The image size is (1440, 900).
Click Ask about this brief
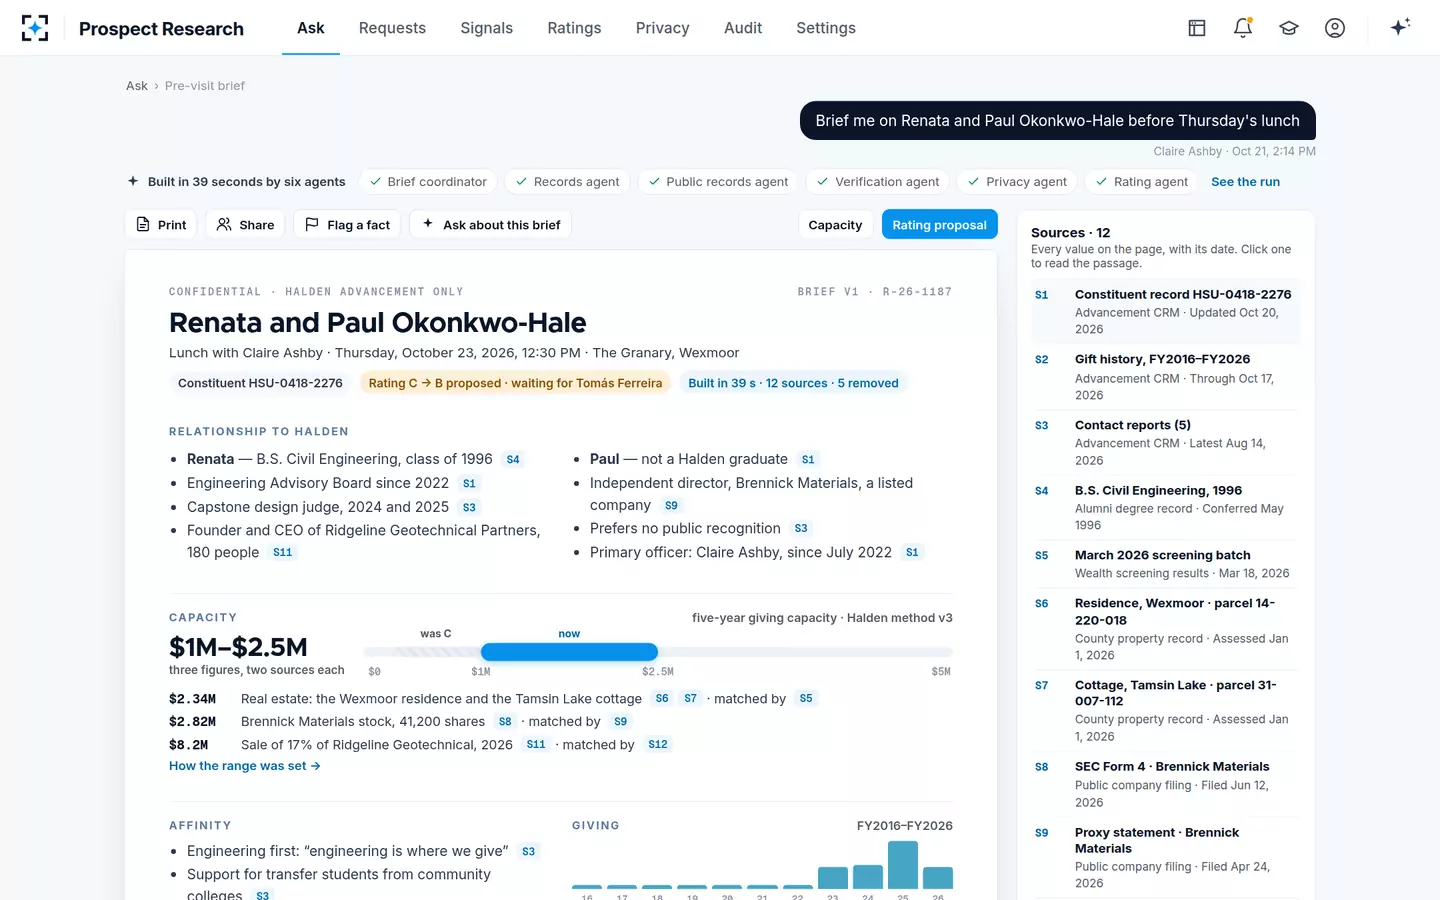[491, 225]
